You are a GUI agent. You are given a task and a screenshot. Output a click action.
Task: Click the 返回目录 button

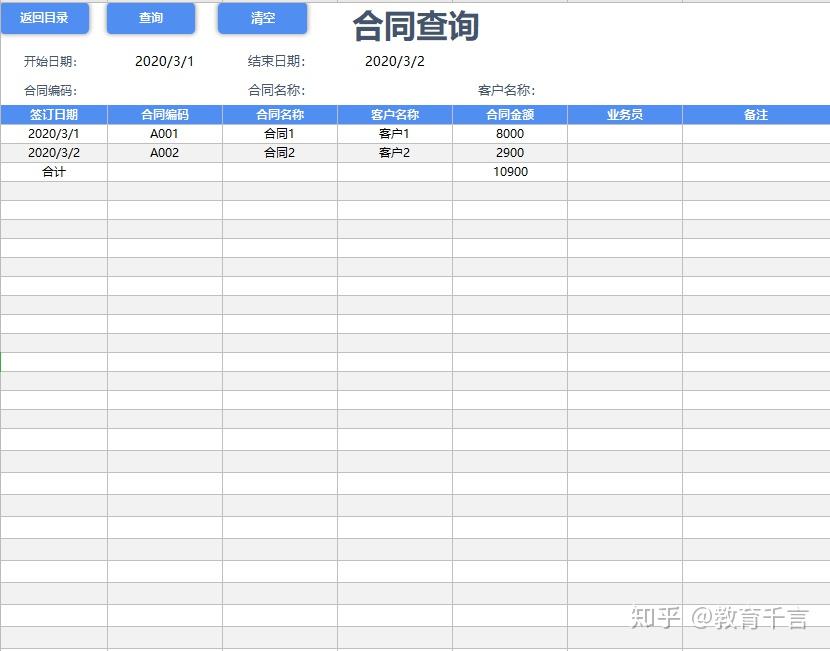click(x=44, y=18)
